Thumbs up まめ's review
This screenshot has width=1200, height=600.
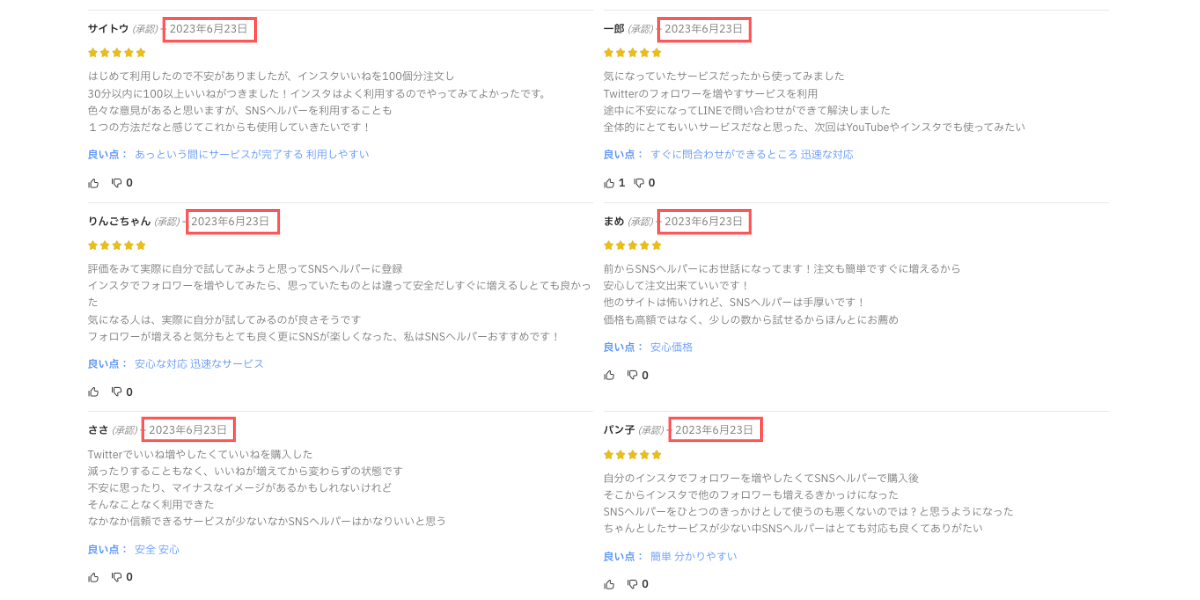[609, 375]
